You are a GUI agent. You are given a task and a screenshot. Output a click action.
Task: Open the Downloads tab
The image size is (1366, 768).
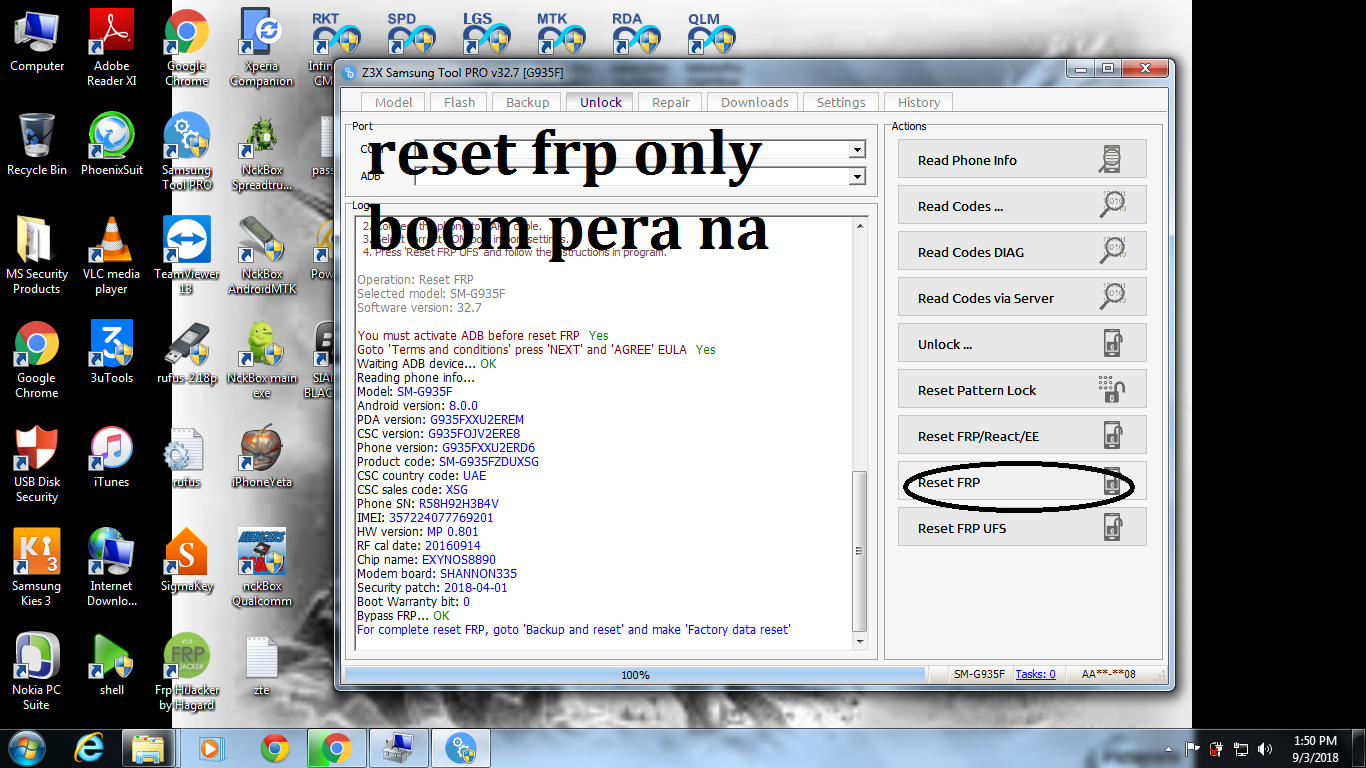point(754,102)
